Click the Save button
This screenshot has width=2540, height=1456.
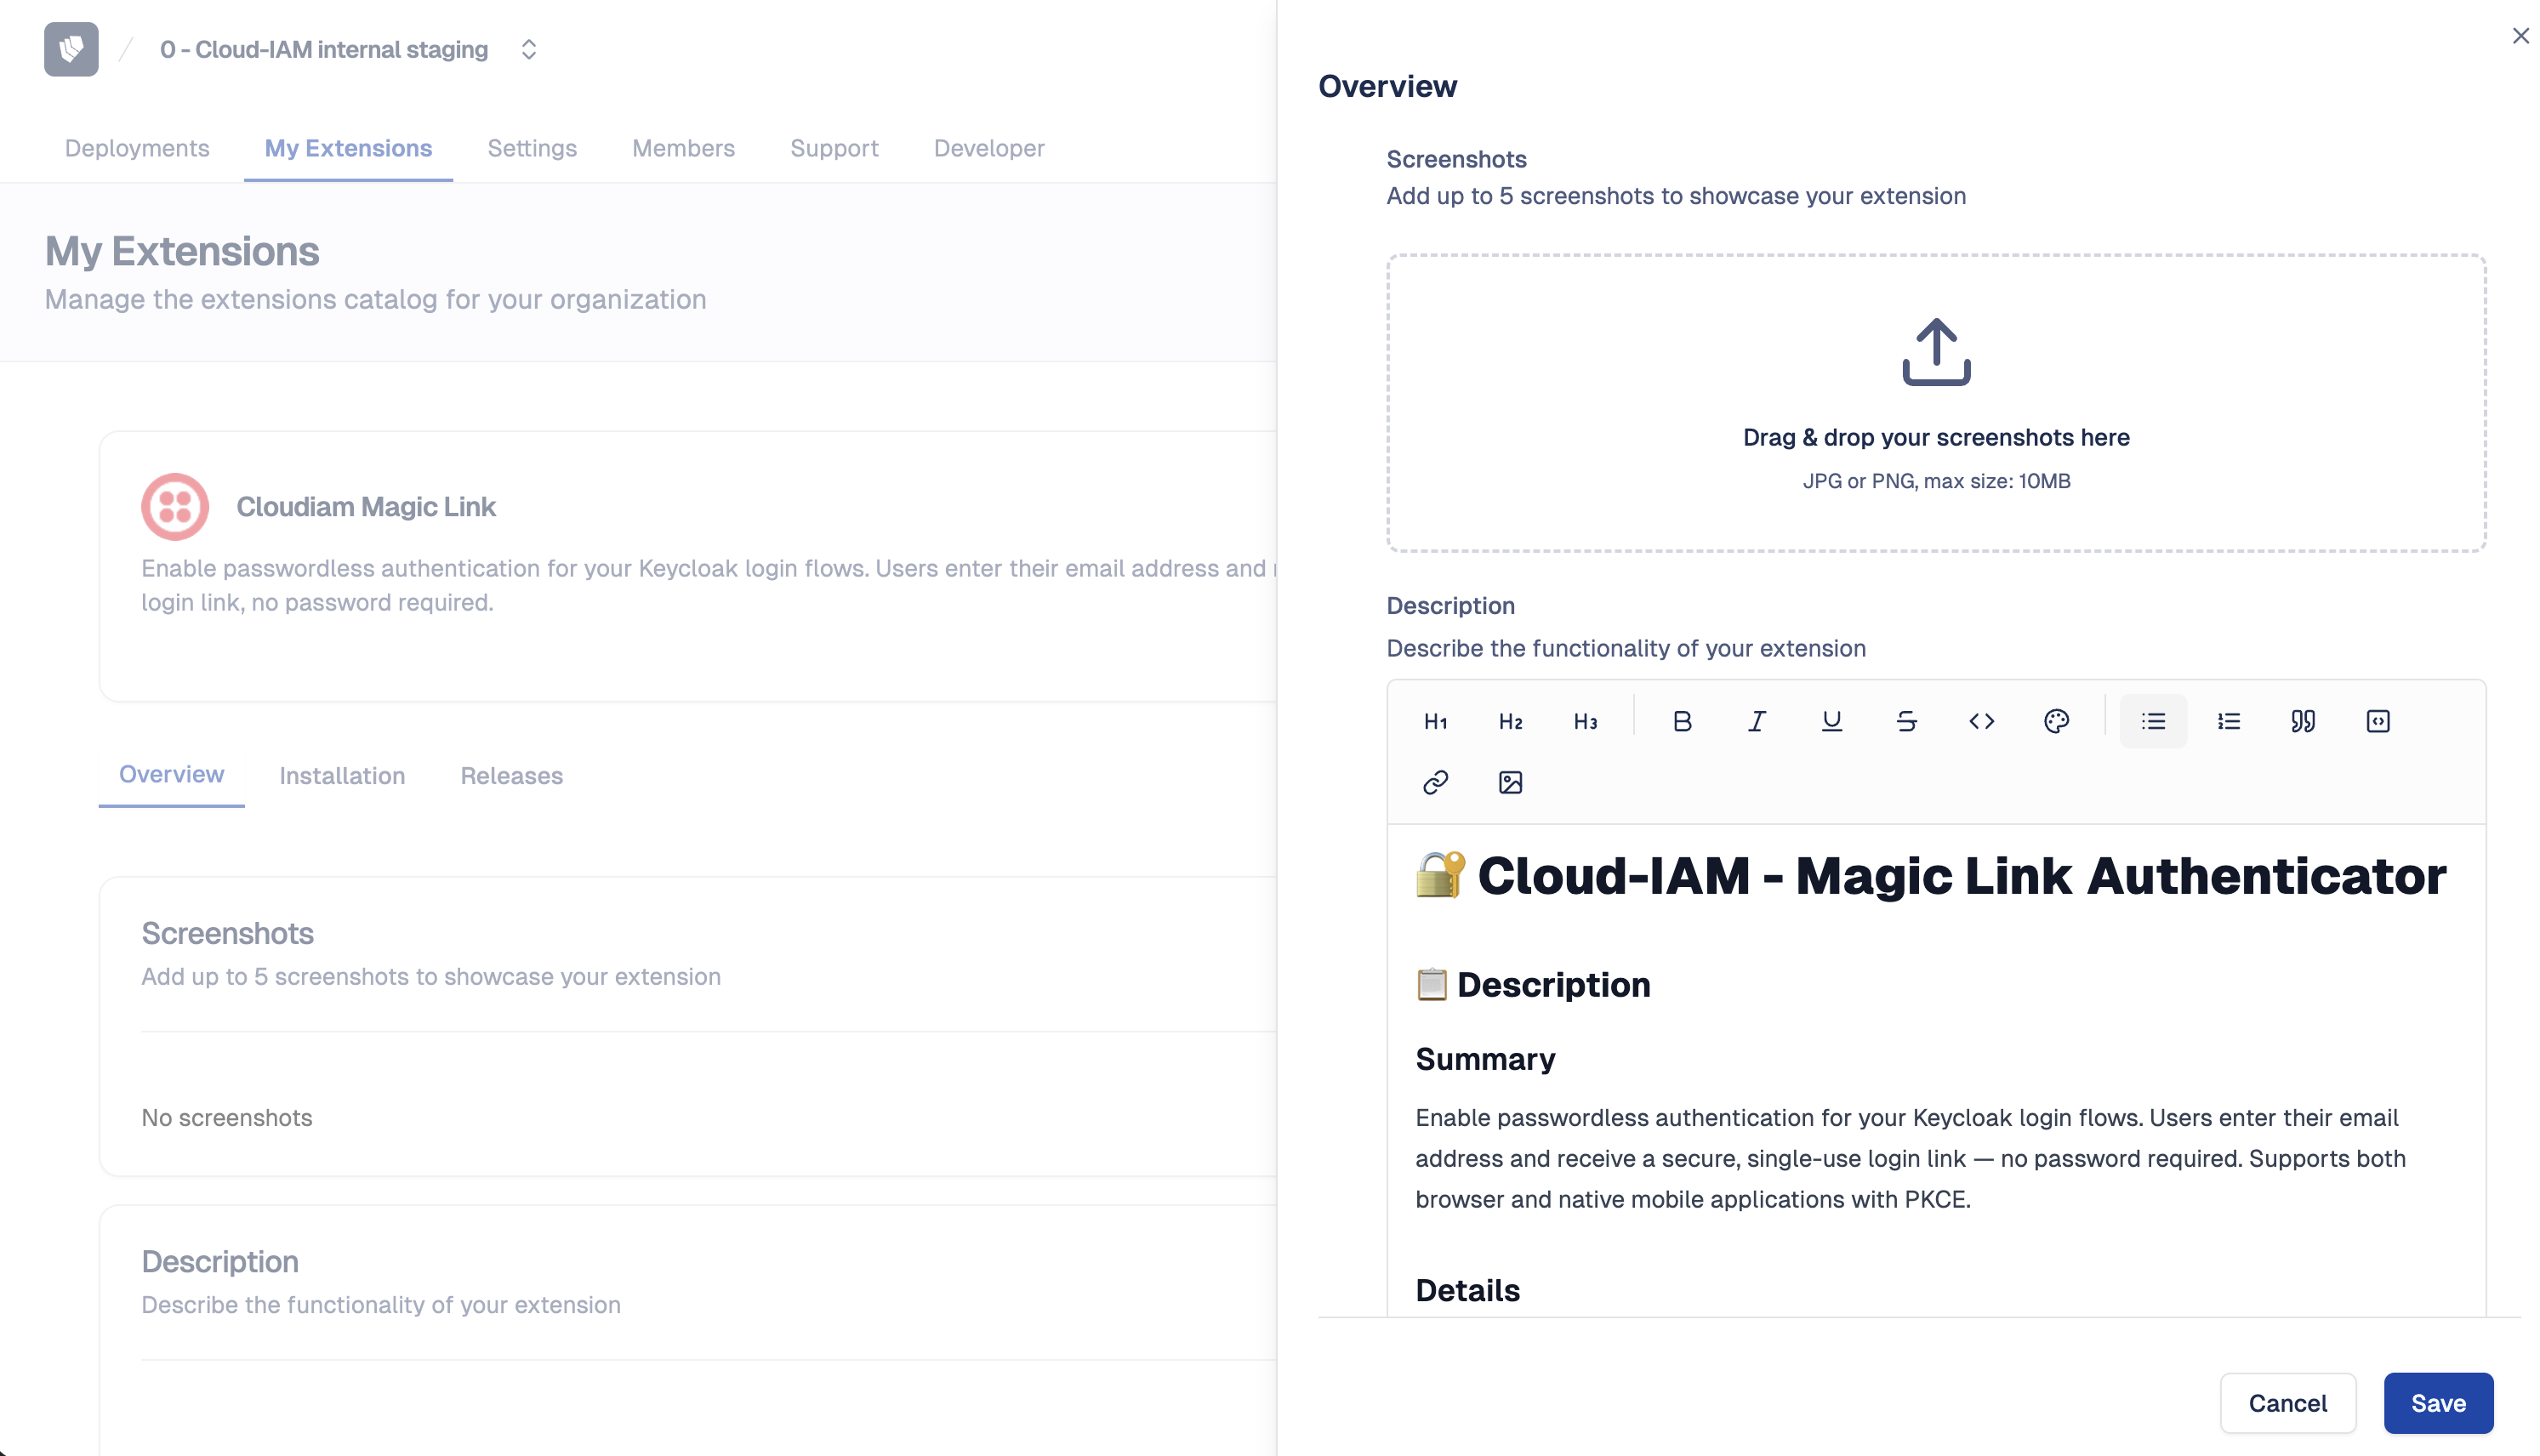tap(2437, 1403)
